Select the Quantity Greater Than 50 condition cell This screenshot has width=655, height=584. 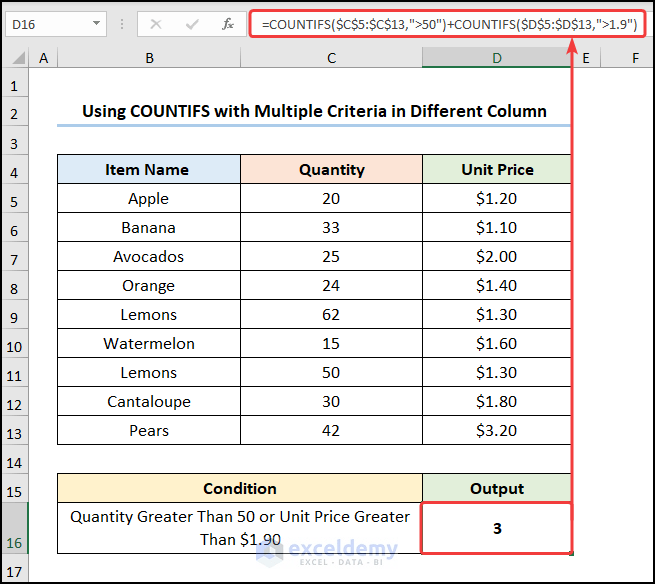(240, 528)
